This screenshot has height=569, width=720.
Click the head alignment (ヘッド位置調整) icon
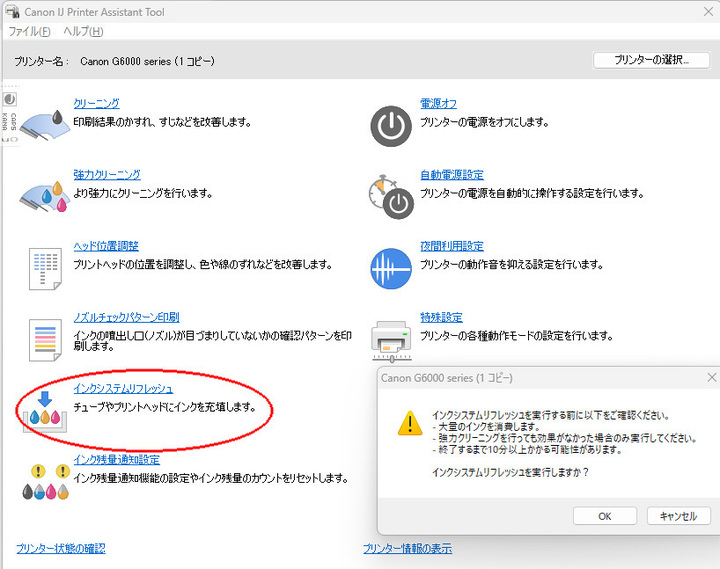tap(45, 269)
